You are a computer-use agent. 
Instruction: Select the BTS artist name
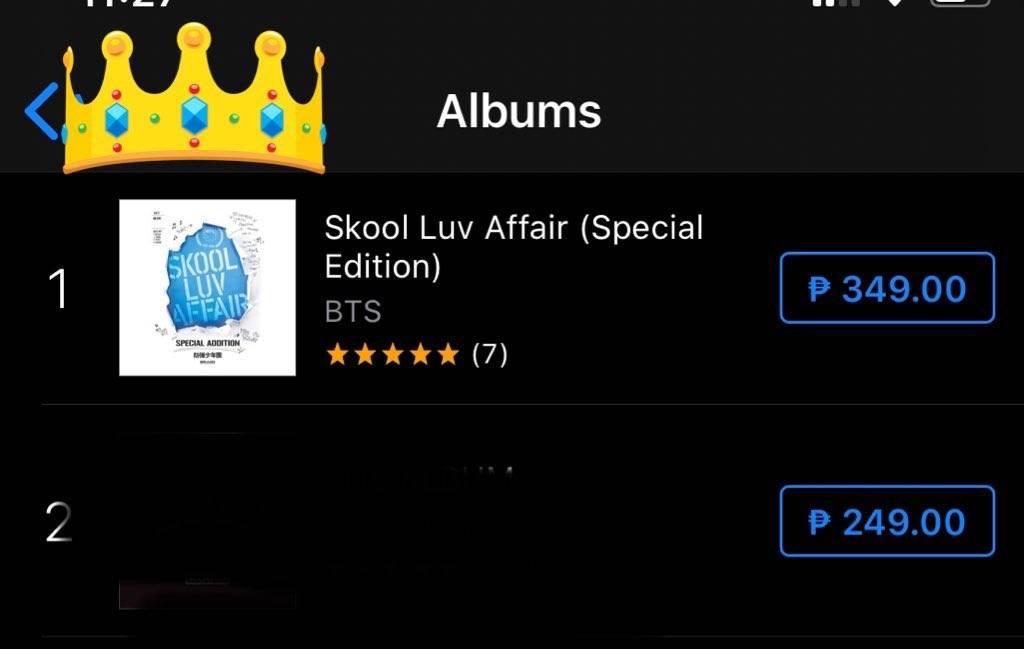pyautogui.click(x=353, y=311)
